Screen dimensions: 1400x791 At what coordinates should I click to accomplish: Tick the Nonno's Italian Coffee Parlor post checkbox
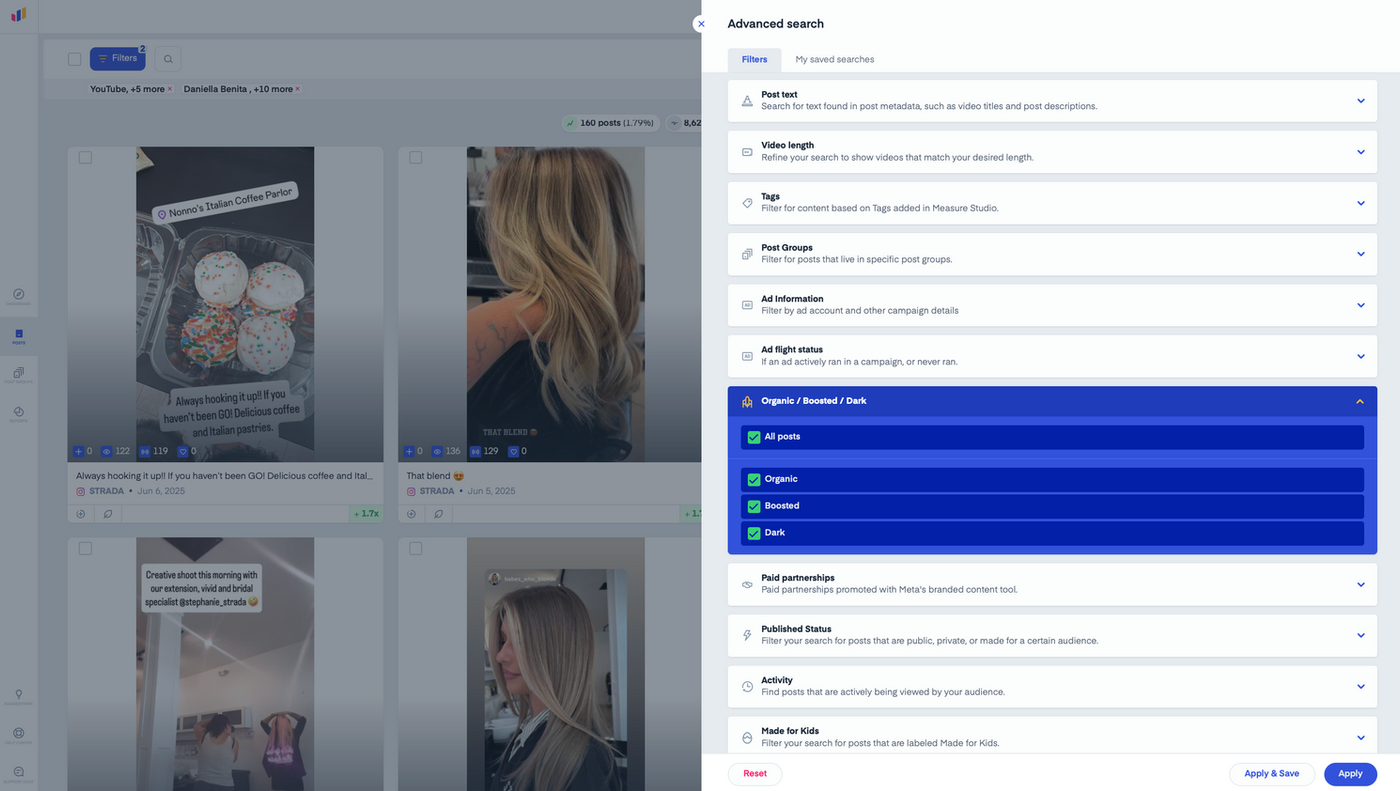[x=85, y=157]
